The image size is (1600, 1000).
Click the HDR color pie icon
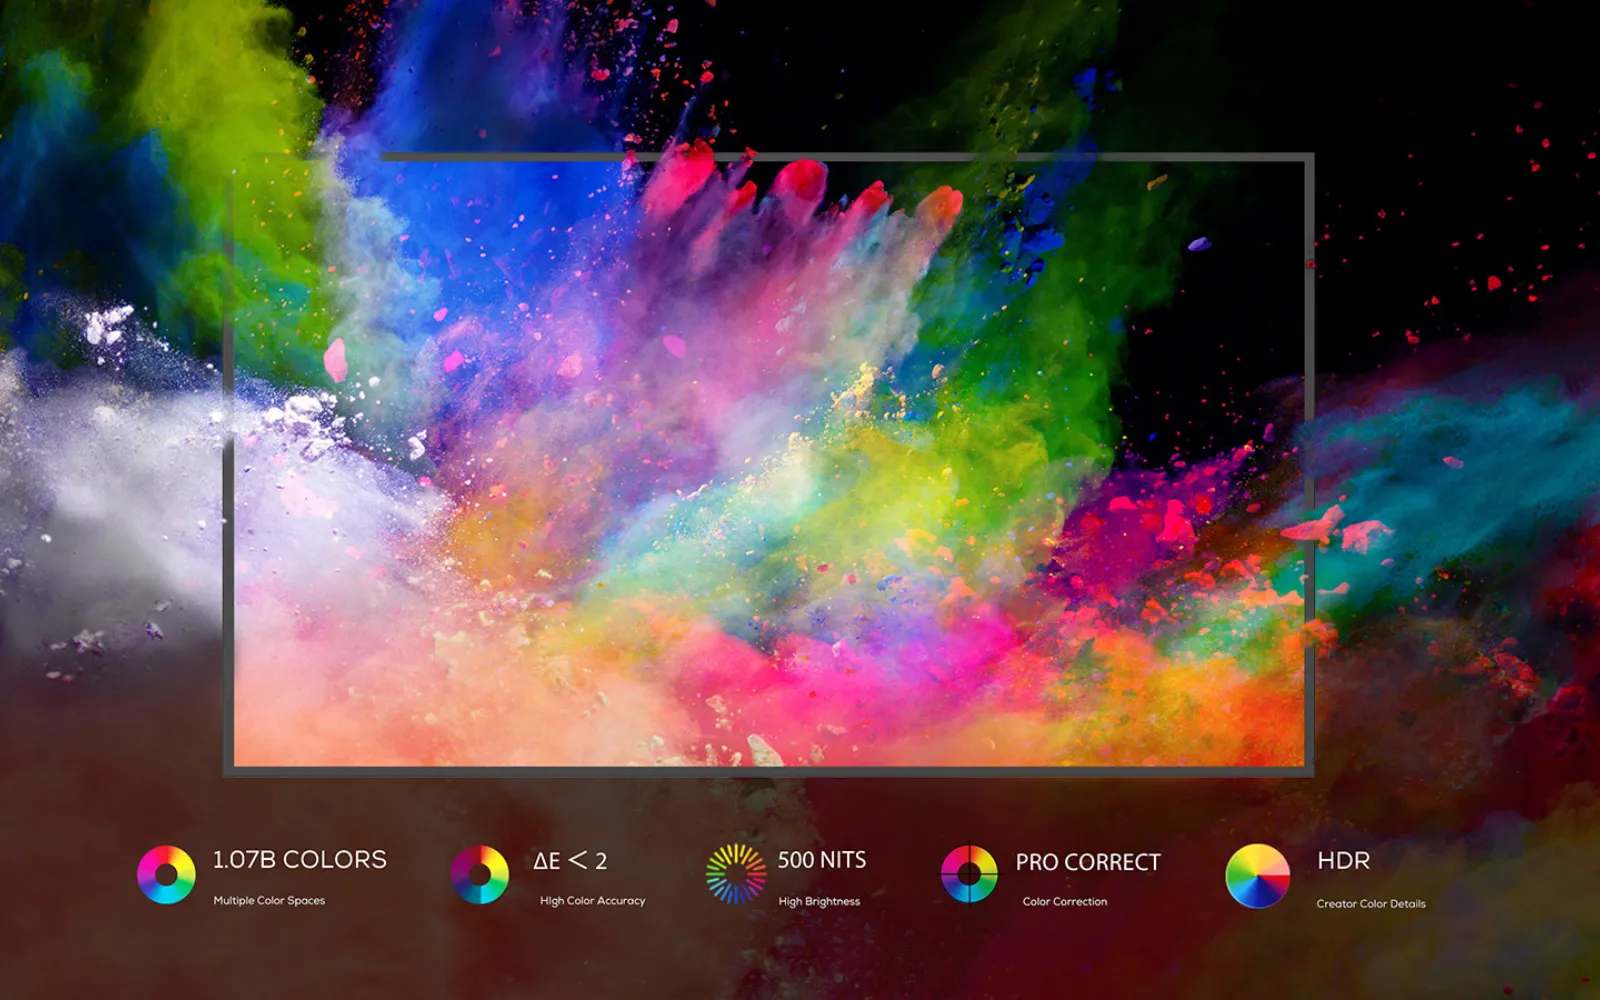[1258, 876]
